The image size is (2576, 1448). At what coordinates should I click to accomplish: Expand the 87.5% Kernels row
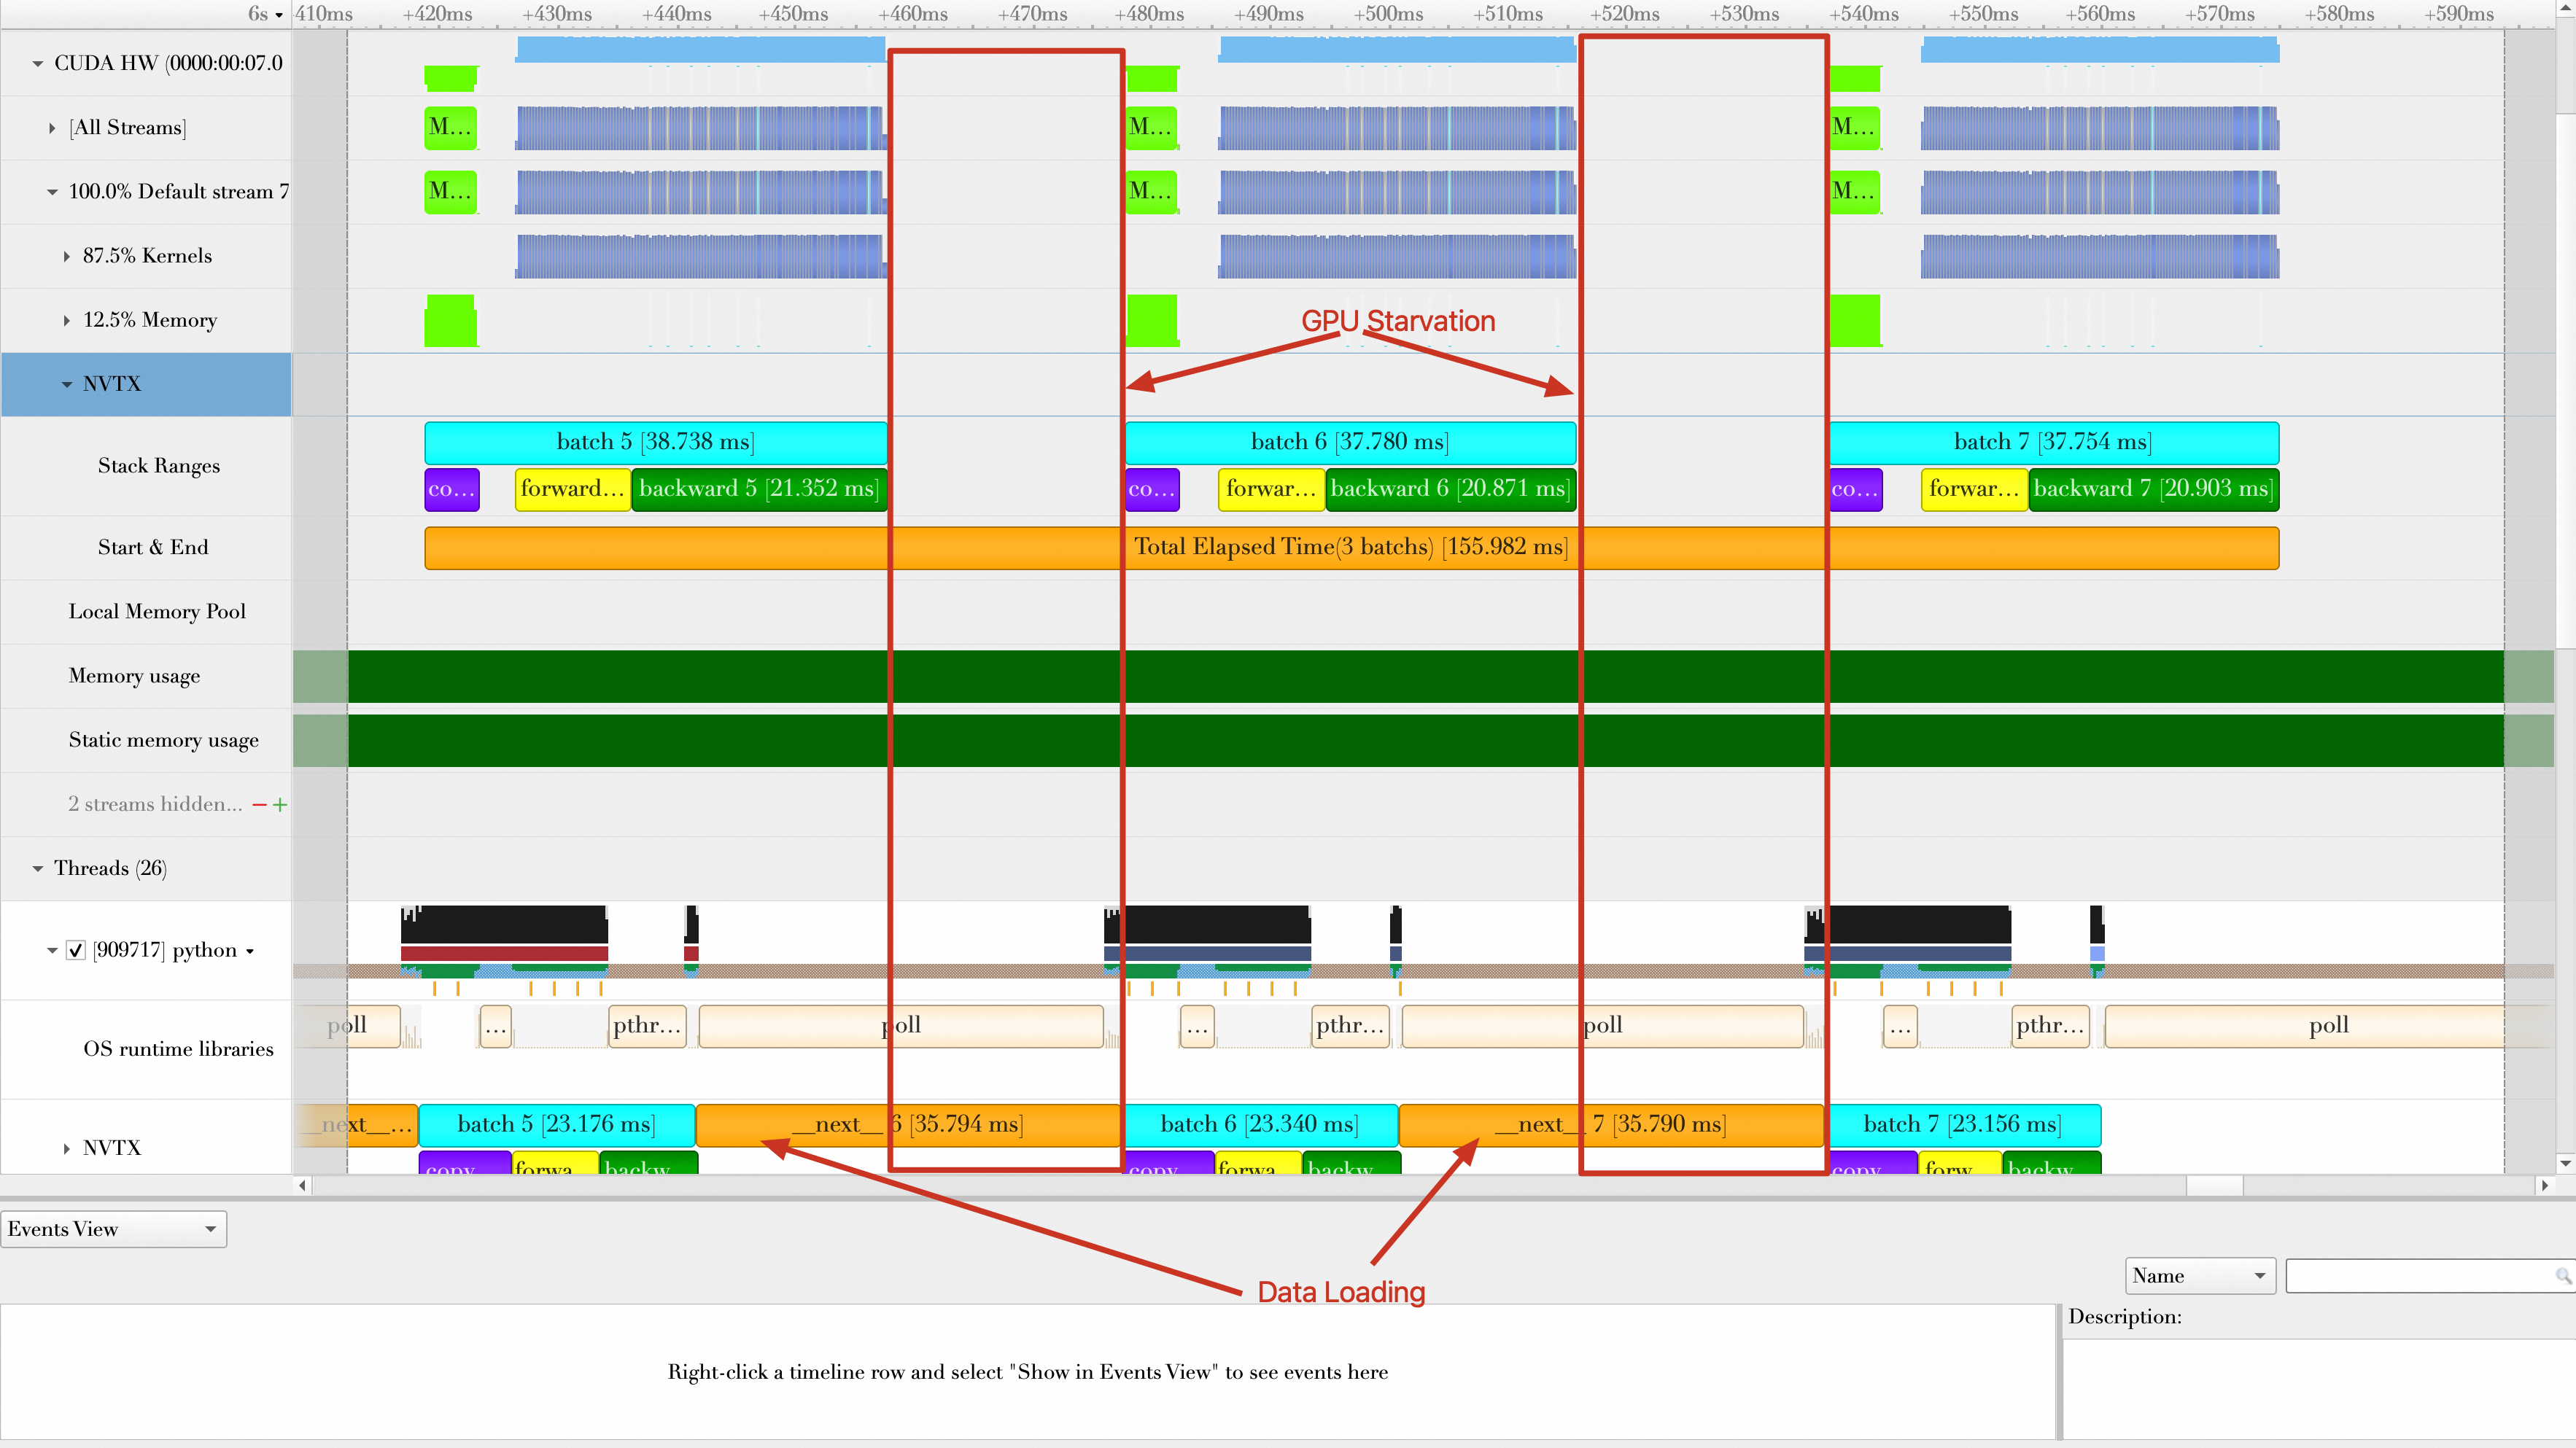[x=67, y=256]
